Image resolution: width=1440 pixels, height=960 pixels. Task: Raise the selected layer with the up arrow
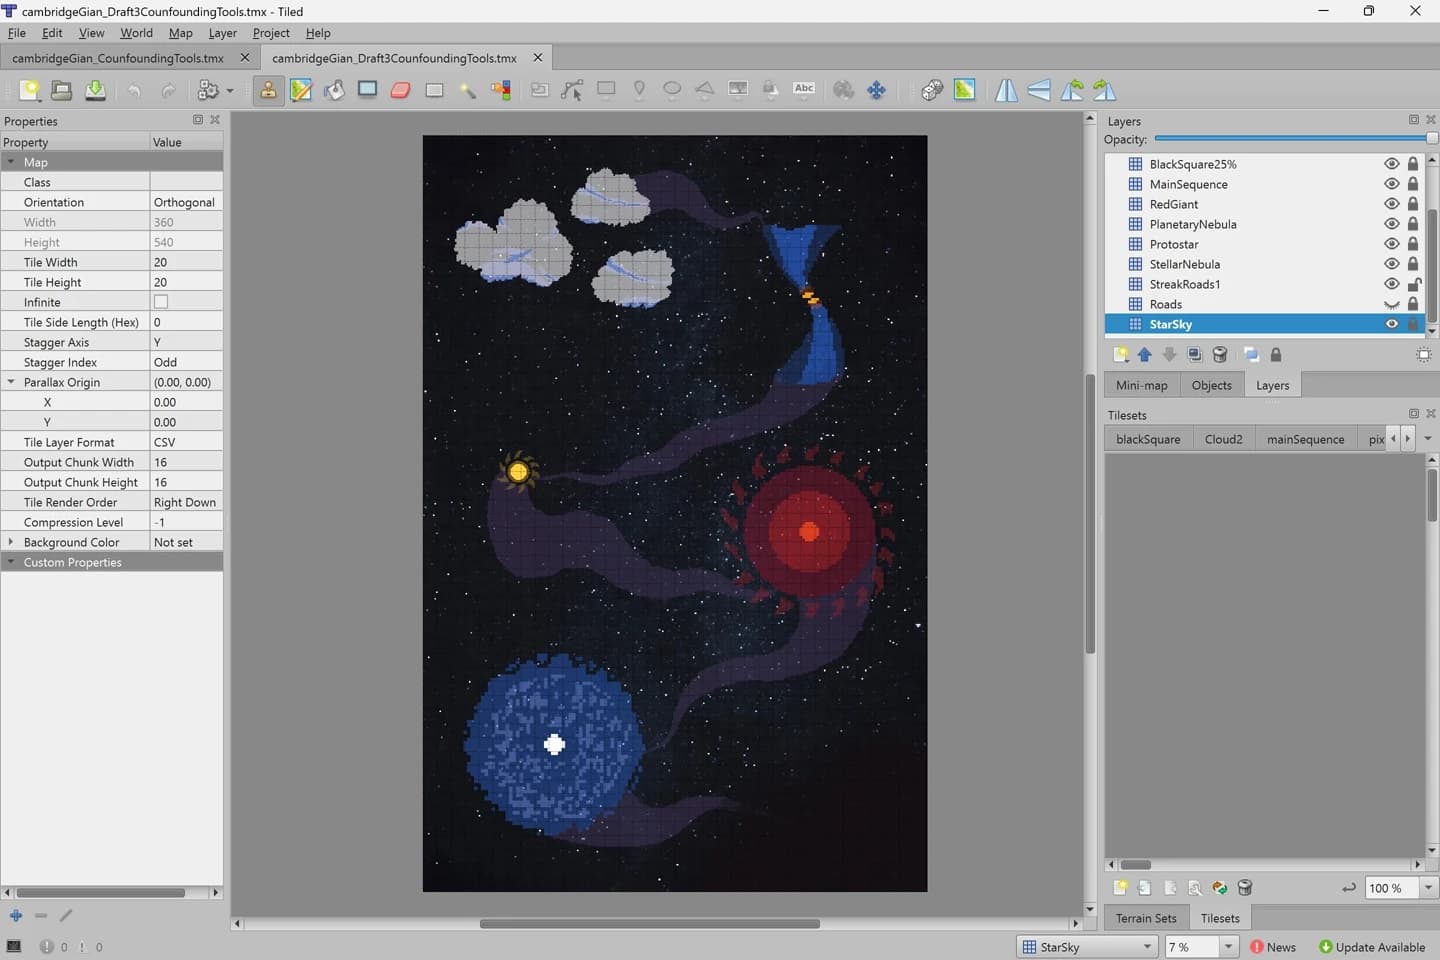1145,355
